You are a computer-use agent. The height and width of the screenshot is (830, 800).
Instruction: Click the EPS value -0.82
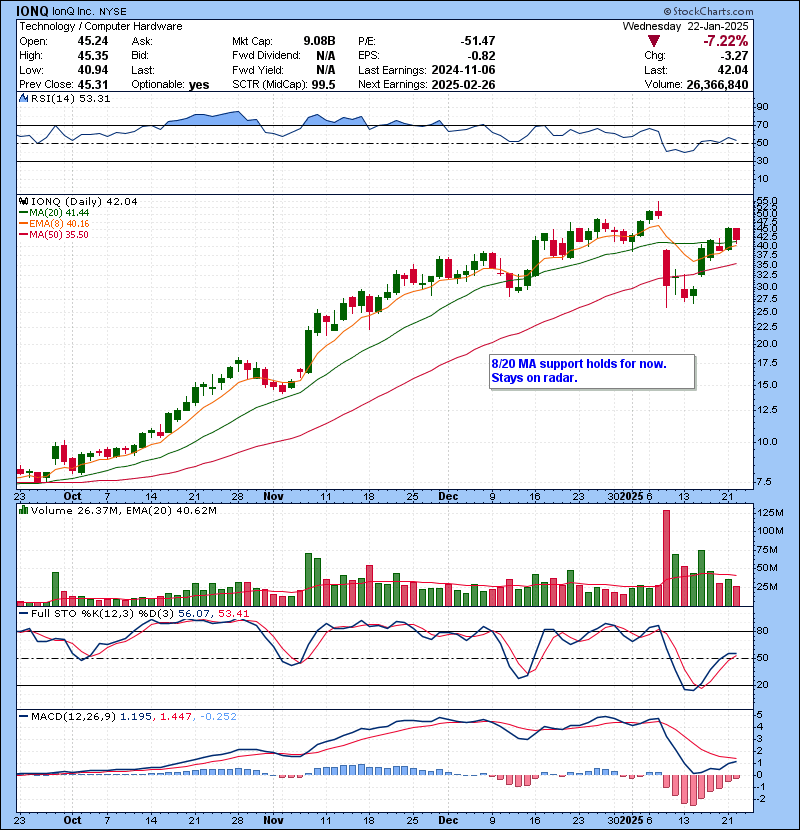[x=481, y=56]
